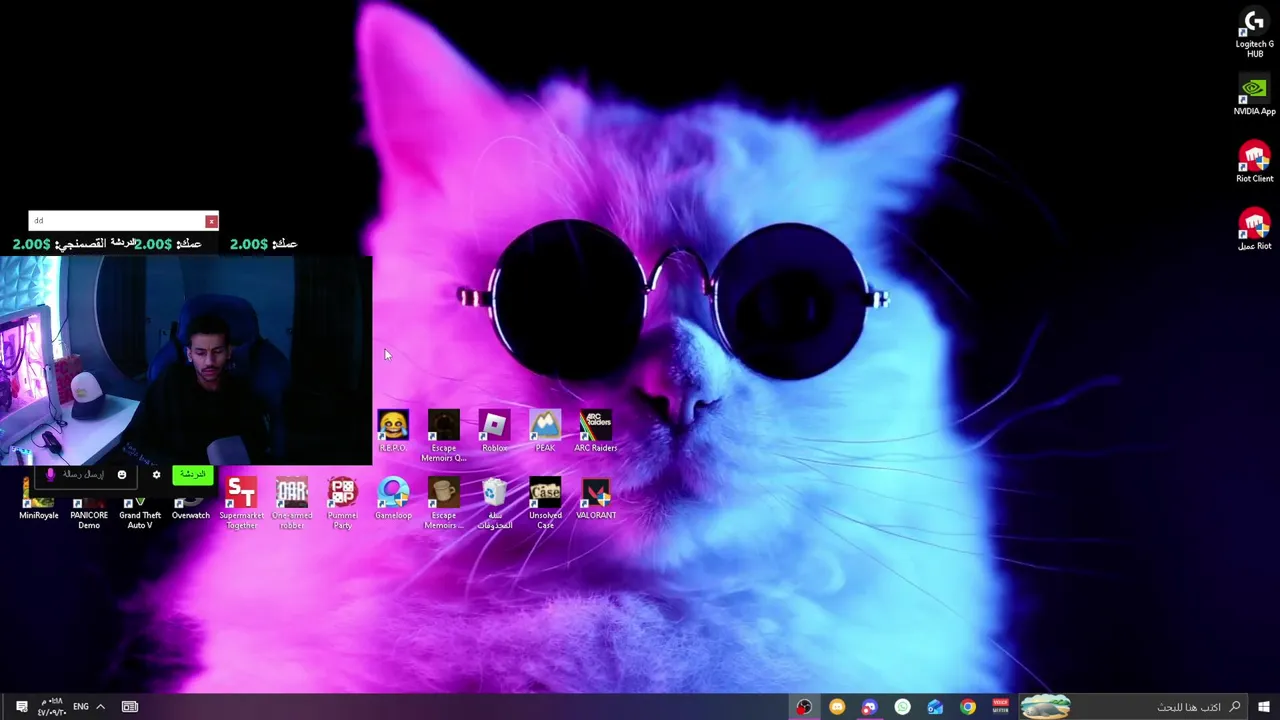The width and height of the screenshot is (1280, 720).
Task: Select the One-armed robber shortcut
Action: 292,503
